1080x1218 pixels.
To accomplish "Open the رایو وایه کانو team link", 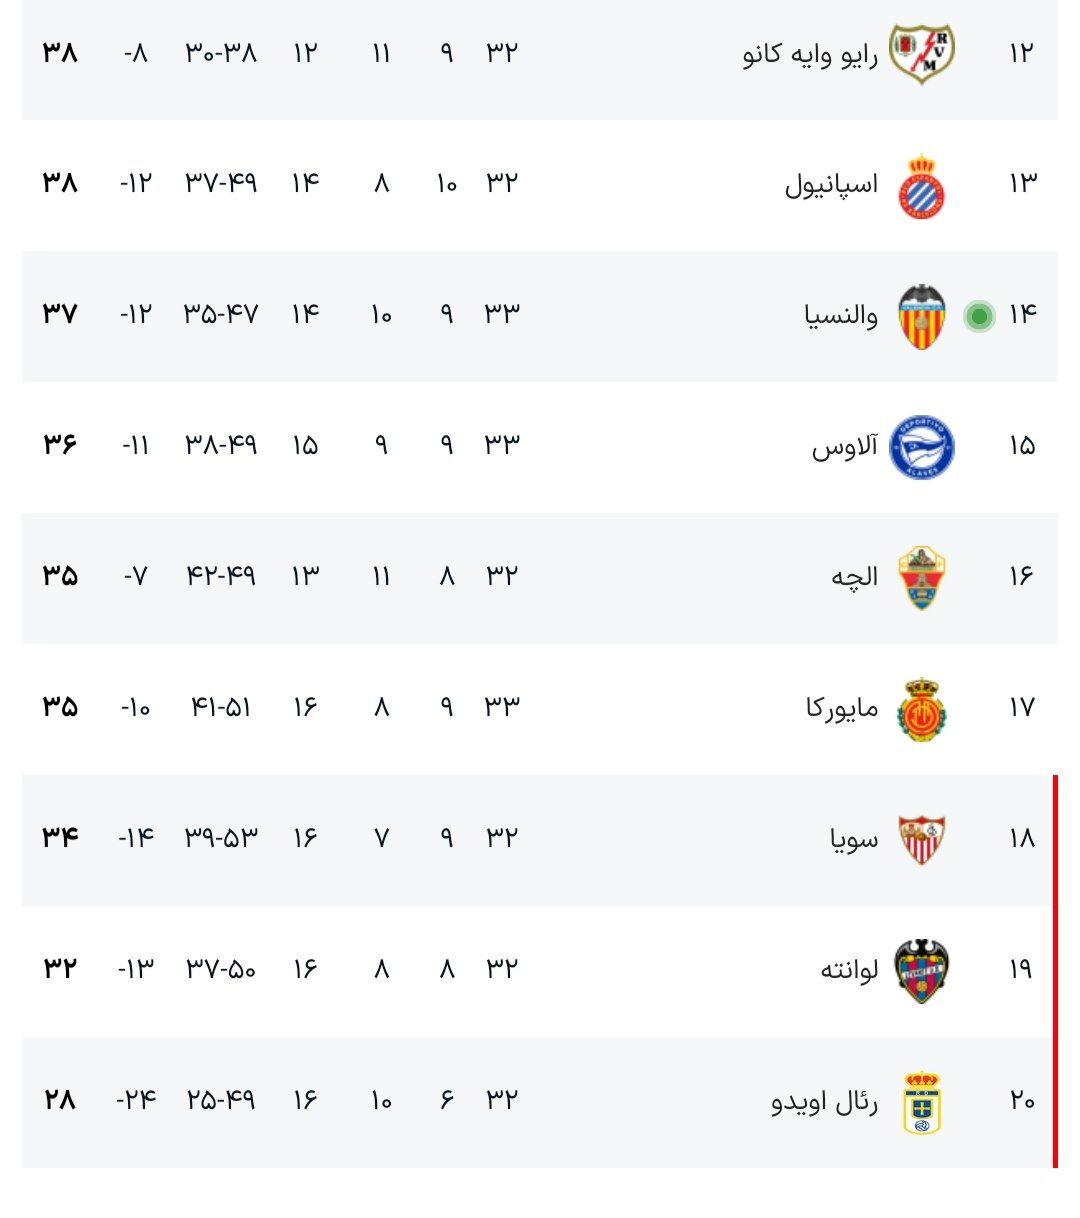I will 810,53.
